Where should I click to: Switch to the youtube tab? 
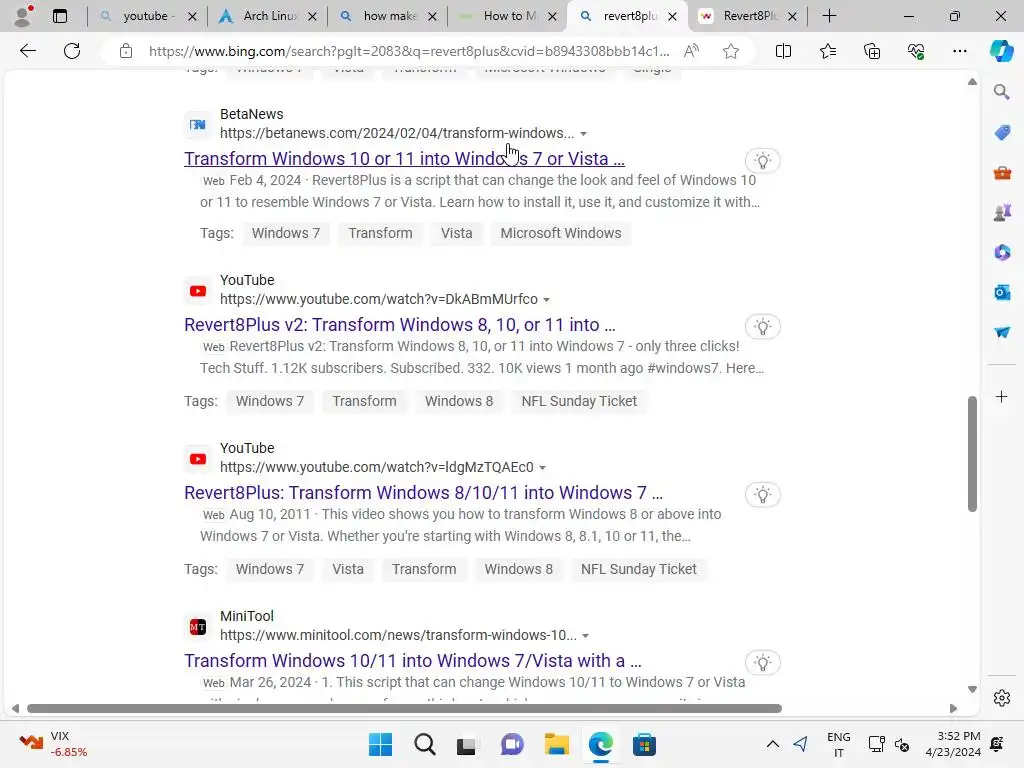[146, 16]
